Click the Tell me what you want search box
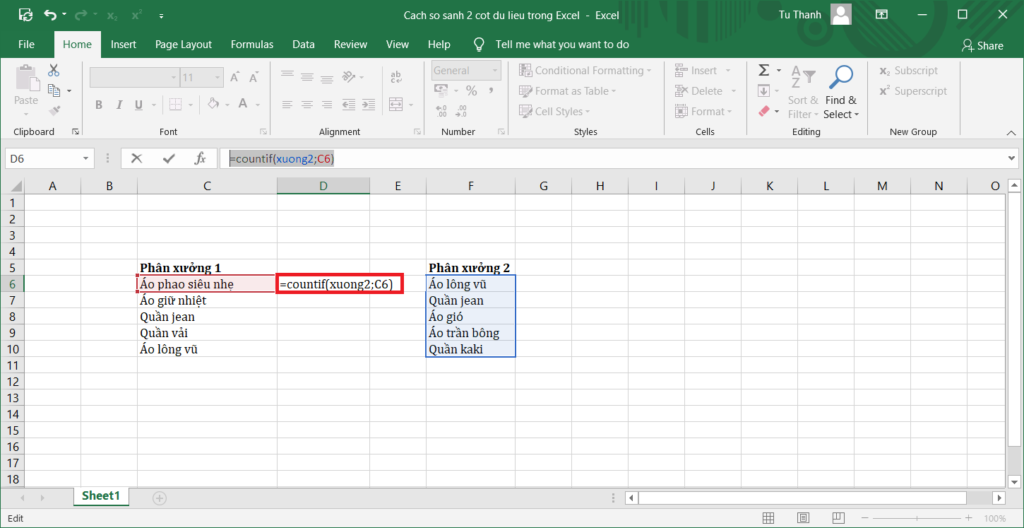Image resolution: width=1024 pixels, height=528 pixels. (x=562, y=44)
